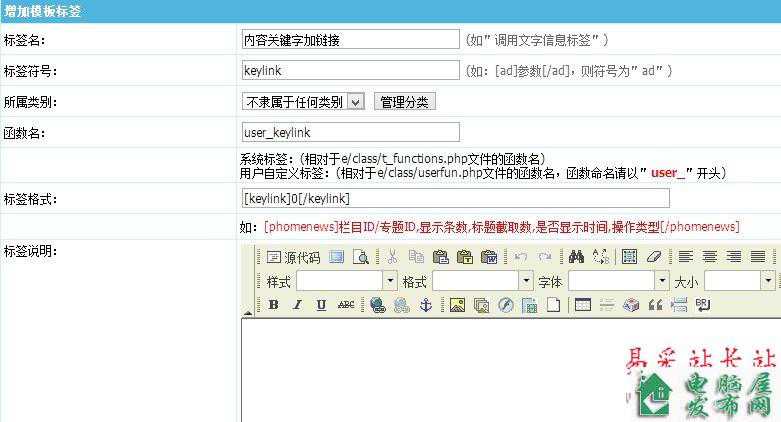The width and height of the screenshot is (781, 422).
Task: Align text left in editor
Action: coord(686,257)
